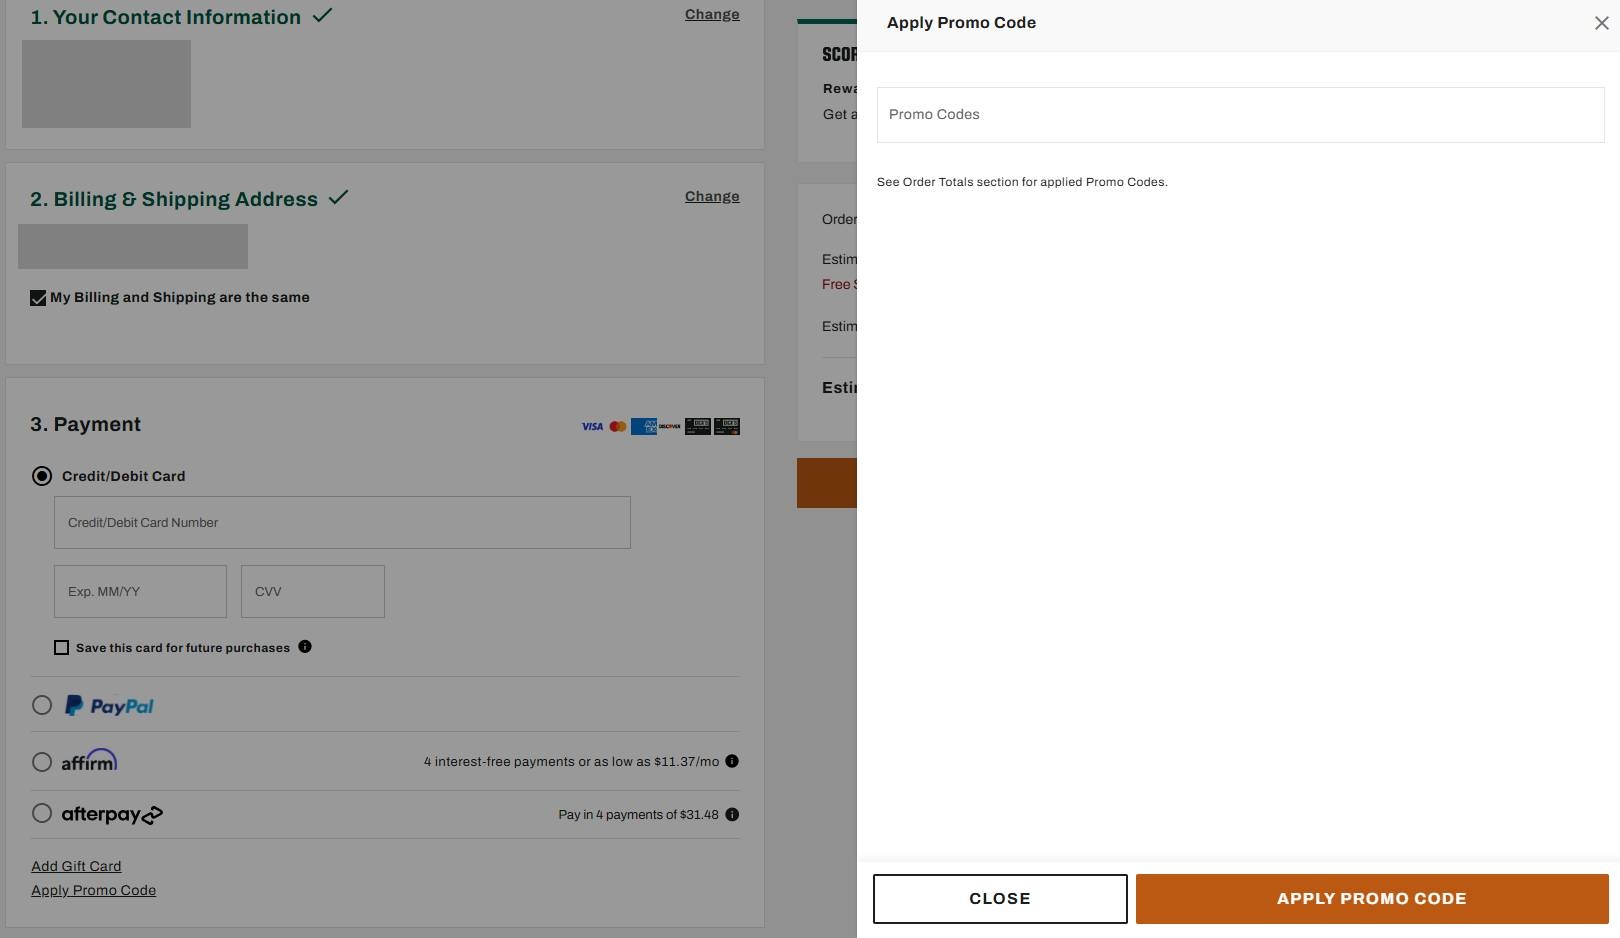The width and height of the screenshot is (1620, 938).
Task: Click the Visa card icon
Action: point(592,427)
